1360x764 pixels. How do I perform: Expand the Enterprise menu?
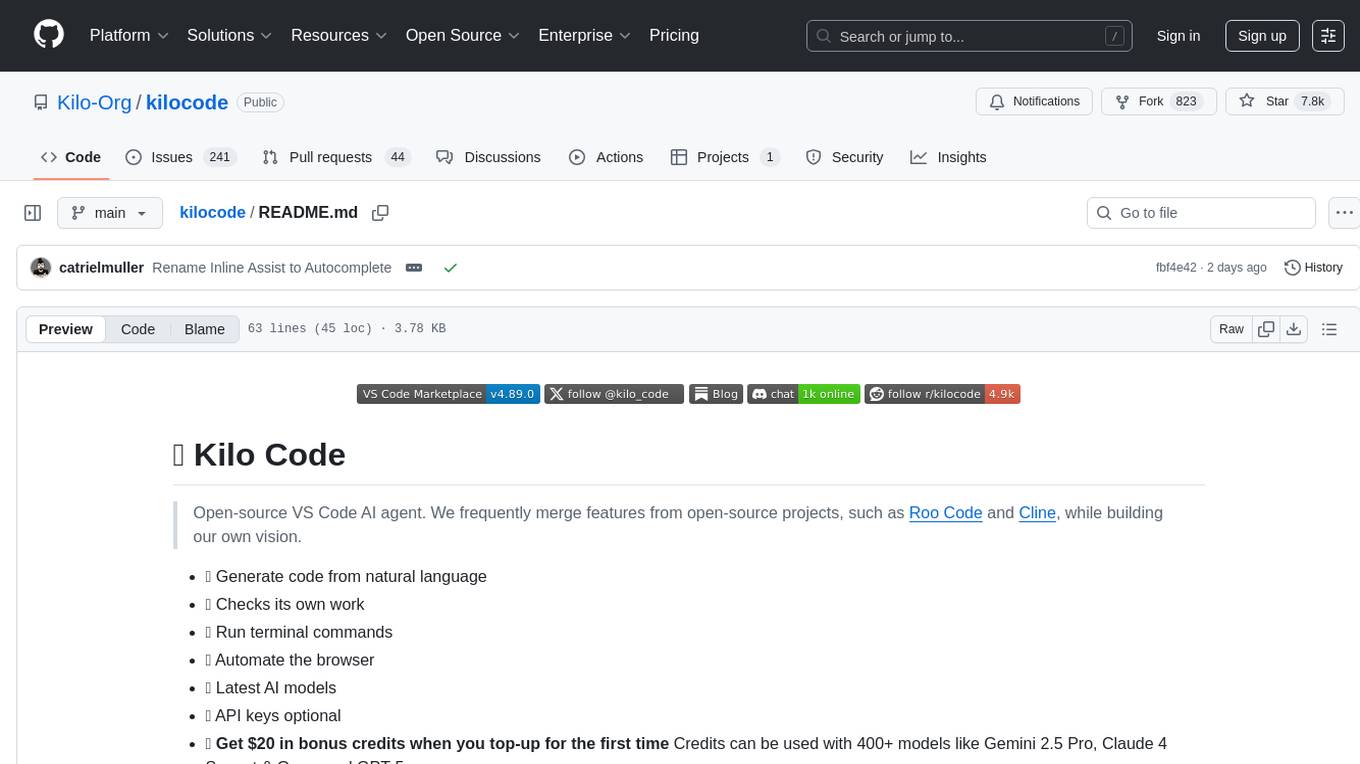click(x=585, y=35)
